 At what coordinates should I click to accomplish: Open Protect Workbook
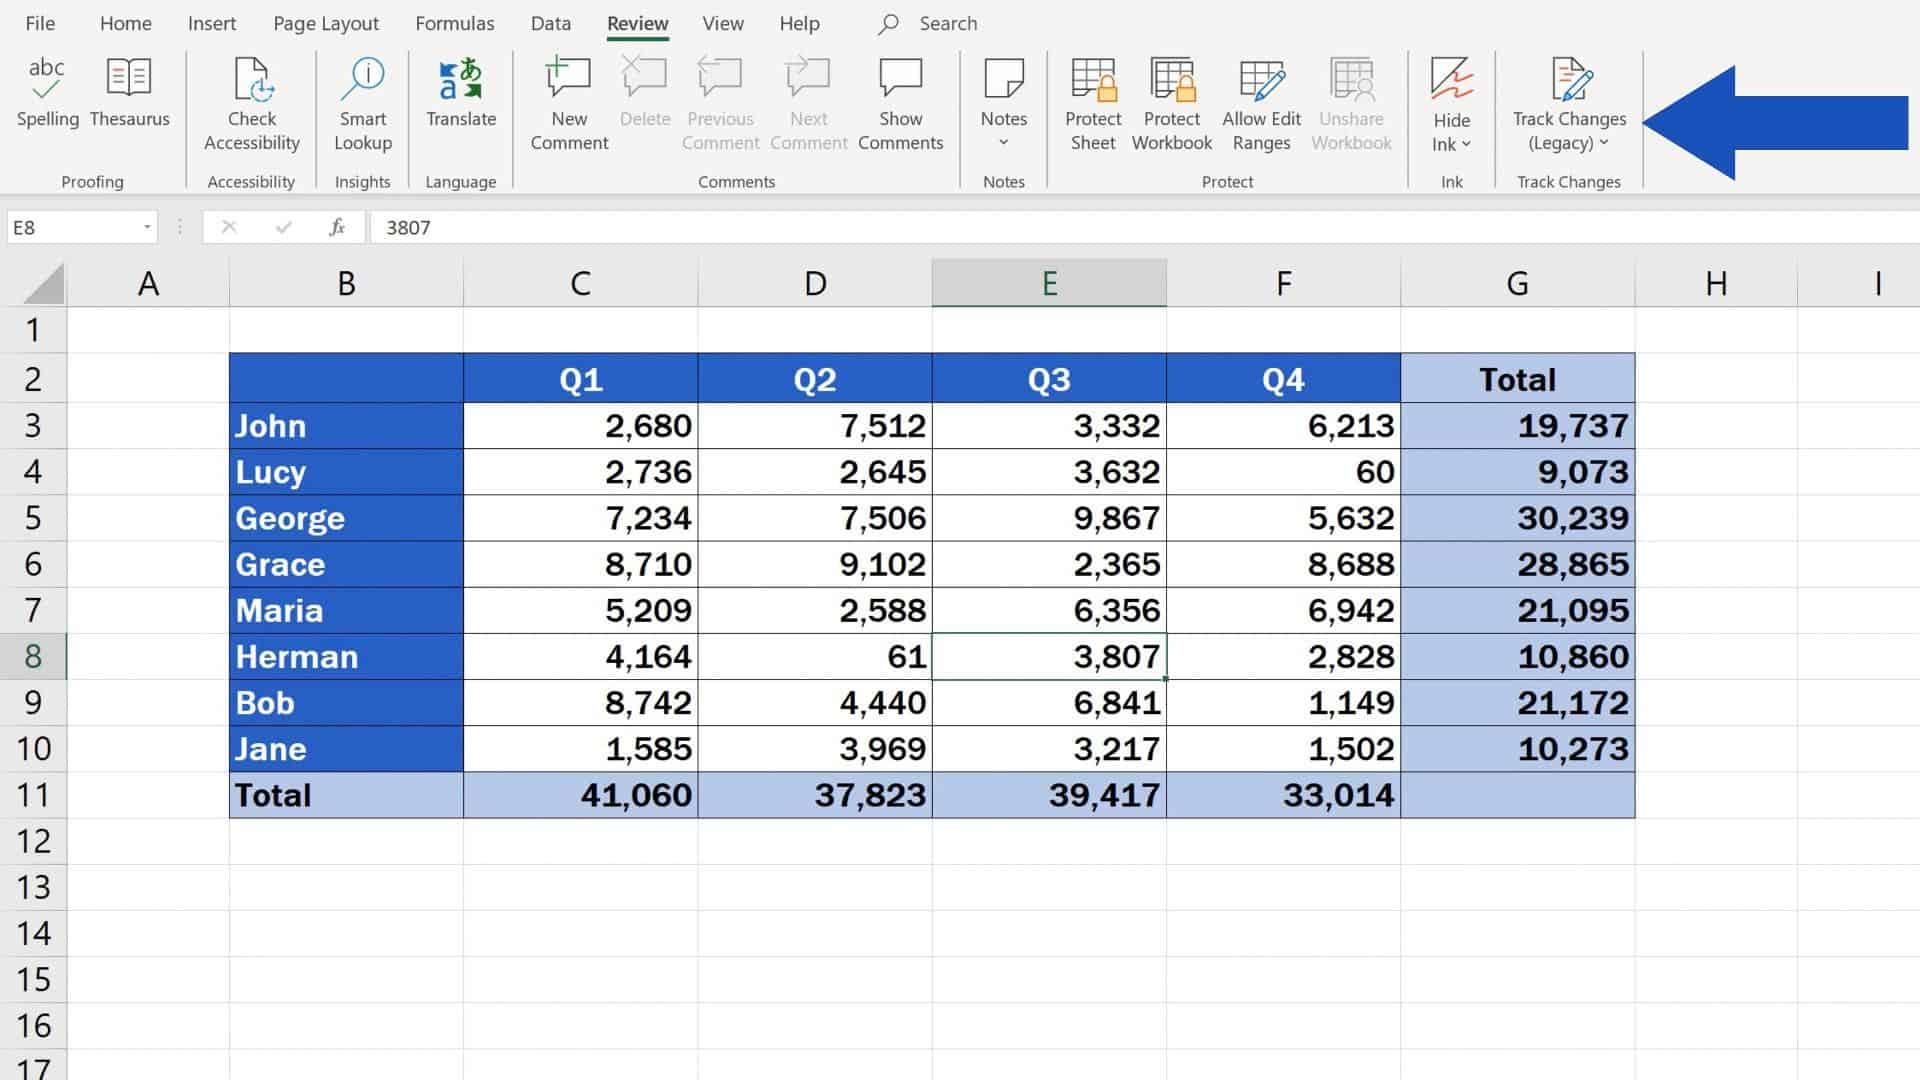tap(1170, 100)
